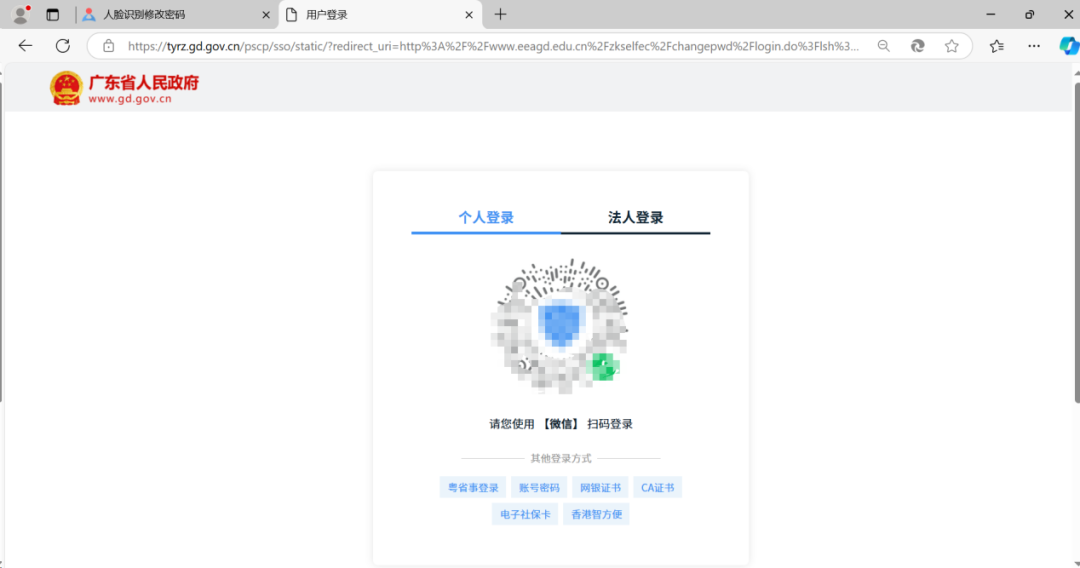1080x568 pixels.
Task: Choose 香港智方便 login method
Action: click(x=596, y=514)
